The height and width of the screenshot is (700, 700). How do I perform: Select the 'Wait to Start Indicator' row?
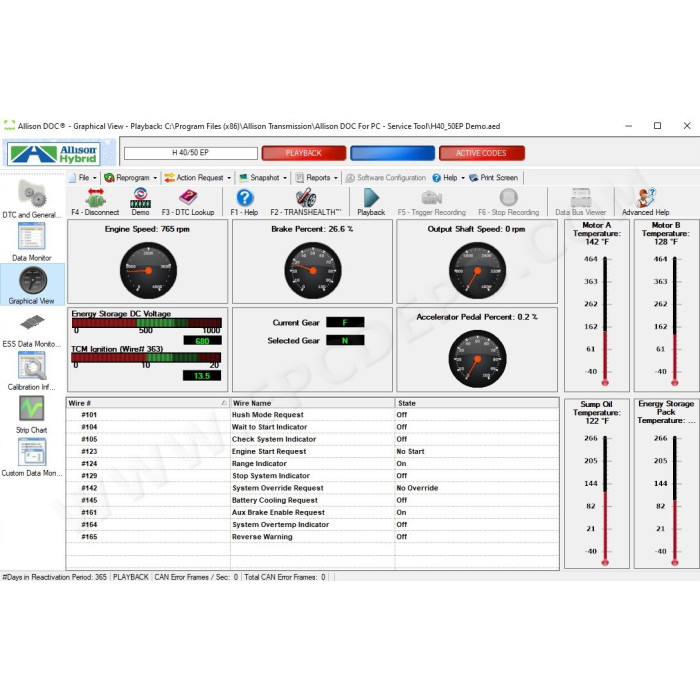click(x=312, y=427)
